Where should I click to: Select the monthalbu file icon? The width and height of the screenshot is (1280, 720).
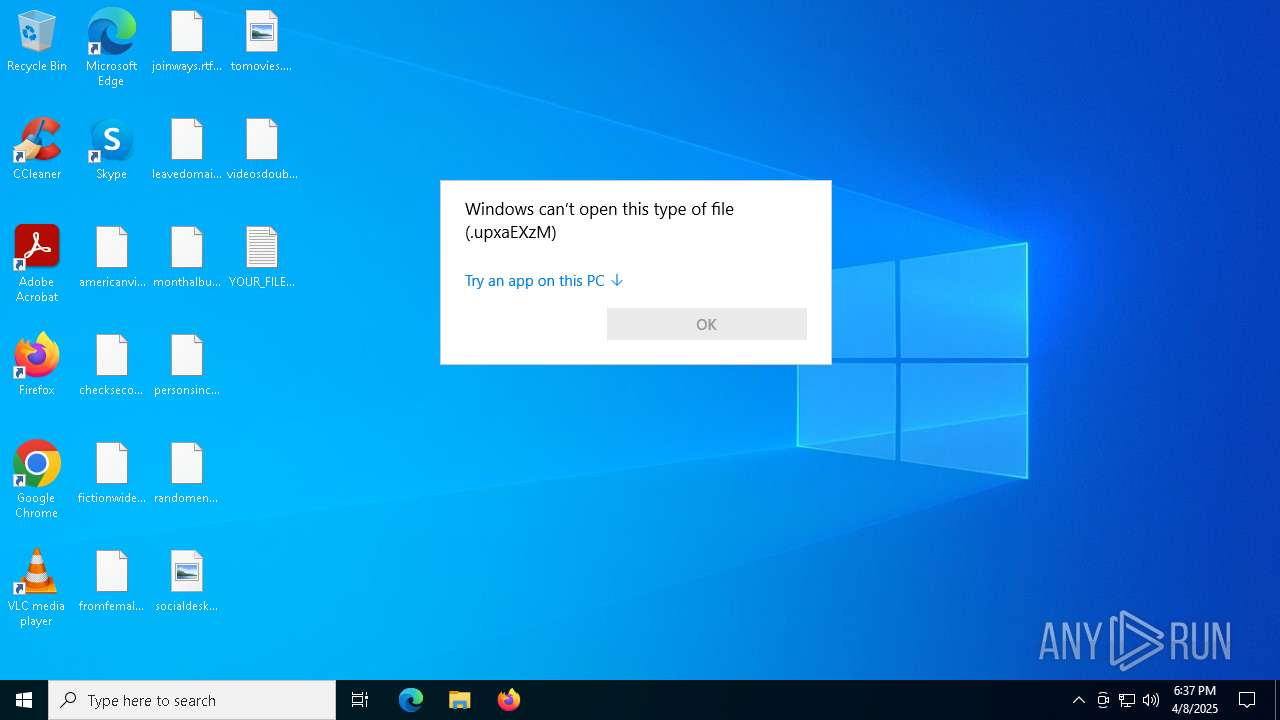[x=187, y=258]
